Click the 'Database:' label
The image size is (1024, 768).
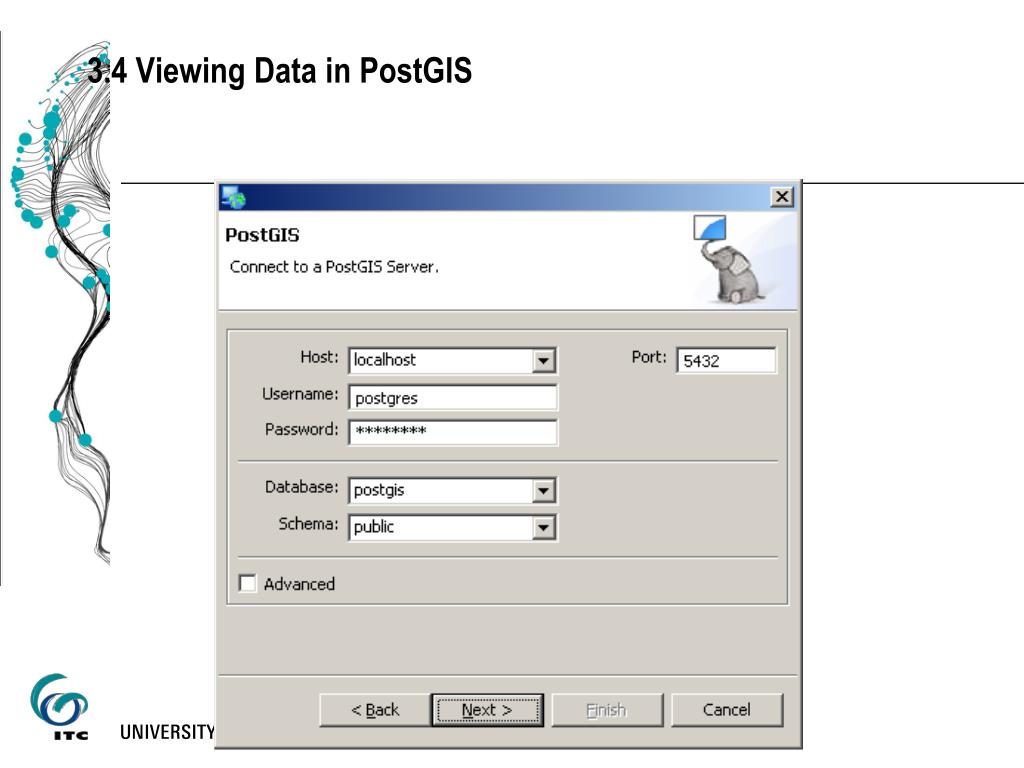pyautogui.click(x=302, y=487)
